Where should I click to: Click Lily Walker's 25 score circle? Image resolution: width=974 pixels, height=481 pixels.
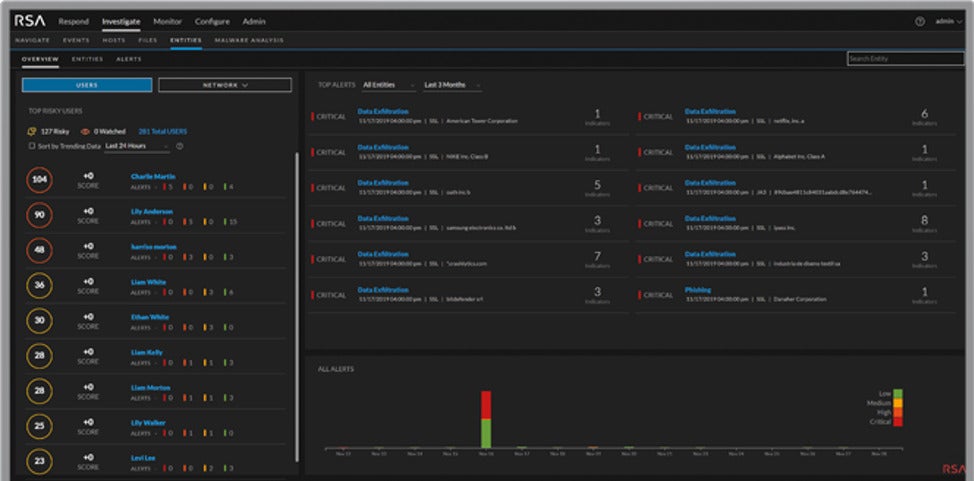(40, 426)
